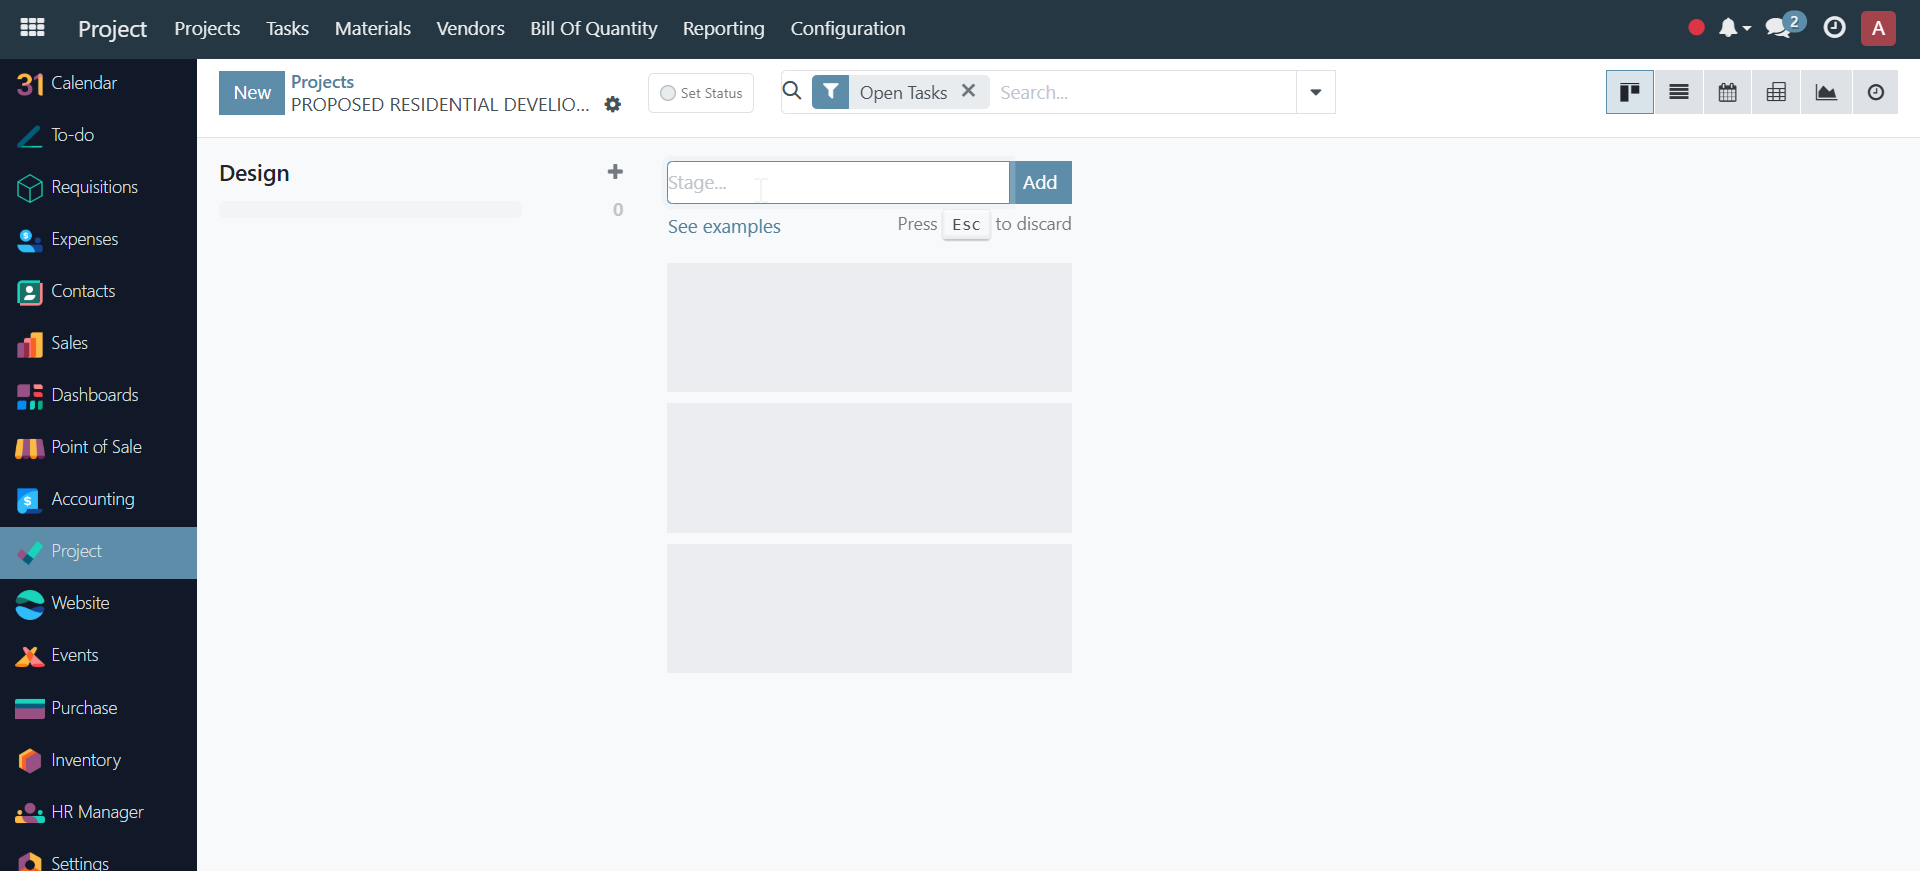Image resolution: width=1920 pixels, height=871 pixels.
Task: Click the project settings gear icon
Action: coord(613,104)
